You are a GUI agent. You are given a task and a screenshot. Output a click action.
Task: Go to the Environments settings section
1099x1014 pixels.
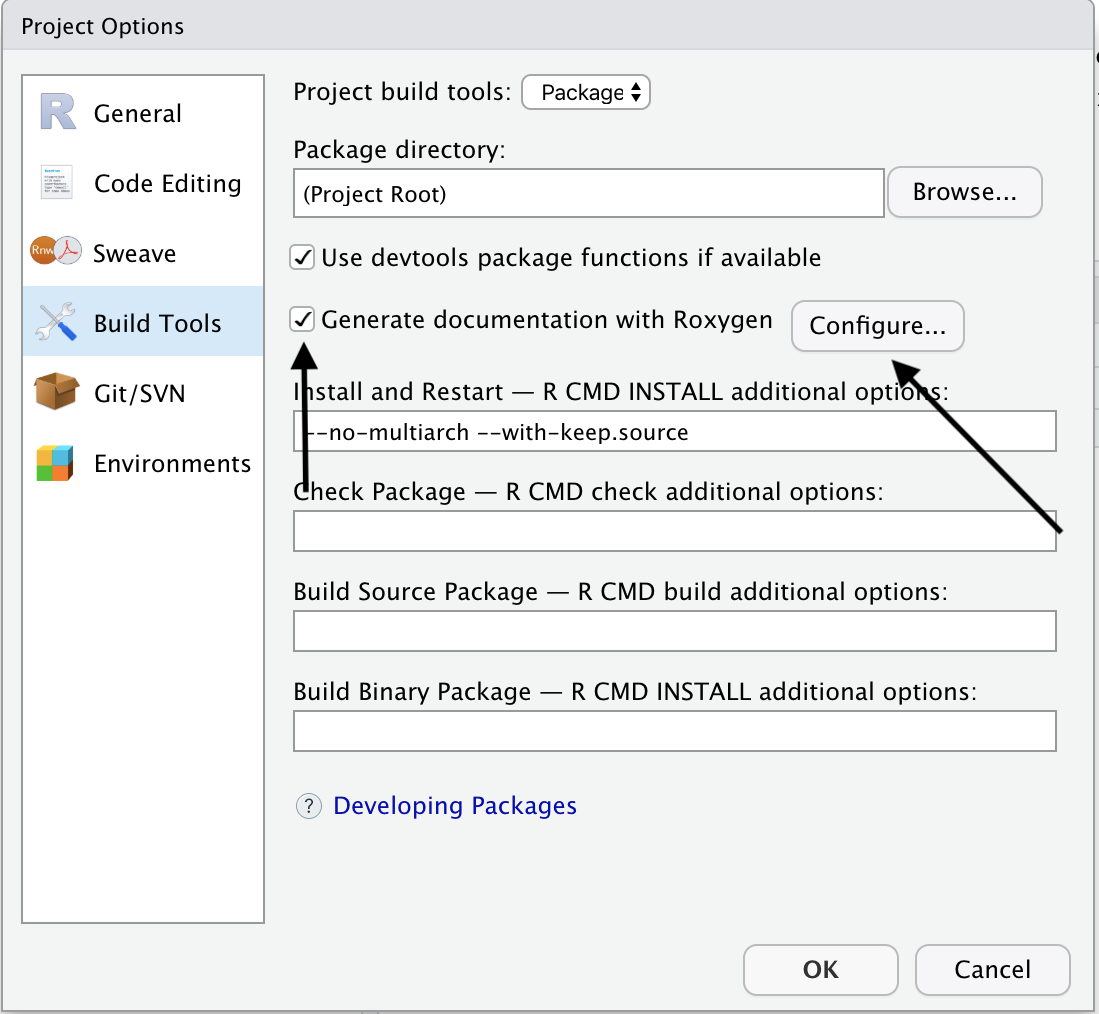tap(172, 464)
